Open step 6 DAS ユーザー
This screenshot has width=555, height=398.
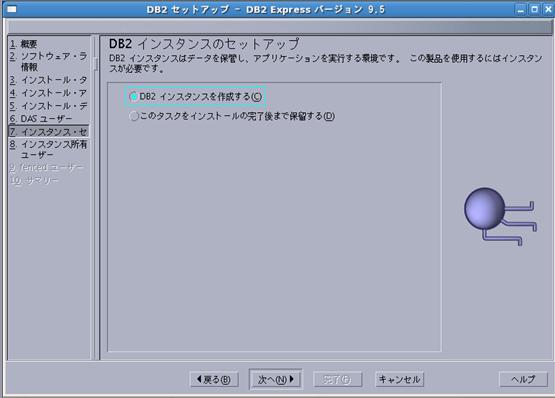41,119
